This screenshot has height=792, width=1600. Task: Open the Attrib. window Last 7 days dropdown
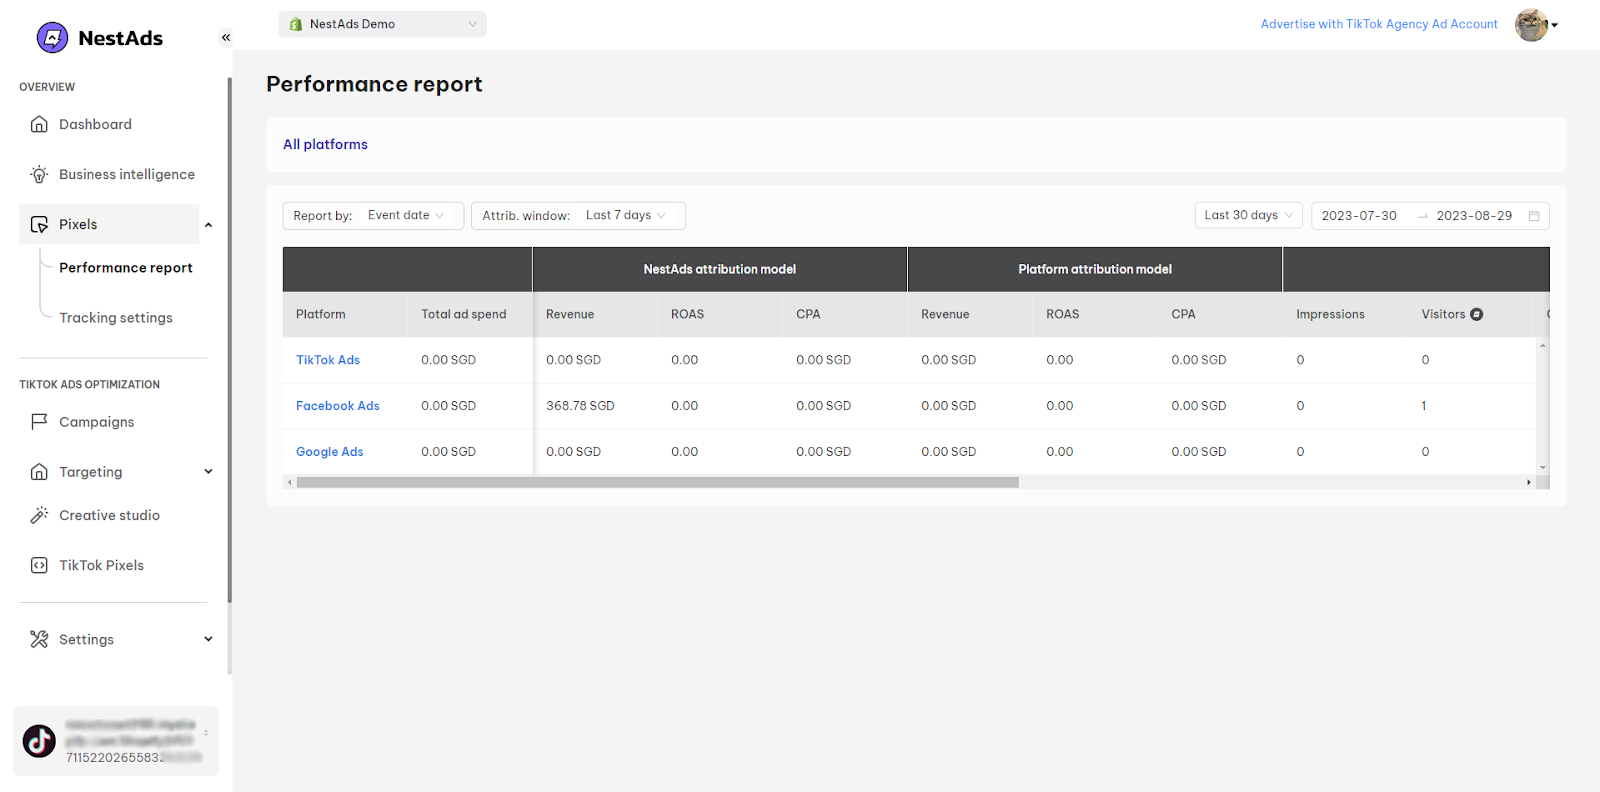(x=578, y=216)
